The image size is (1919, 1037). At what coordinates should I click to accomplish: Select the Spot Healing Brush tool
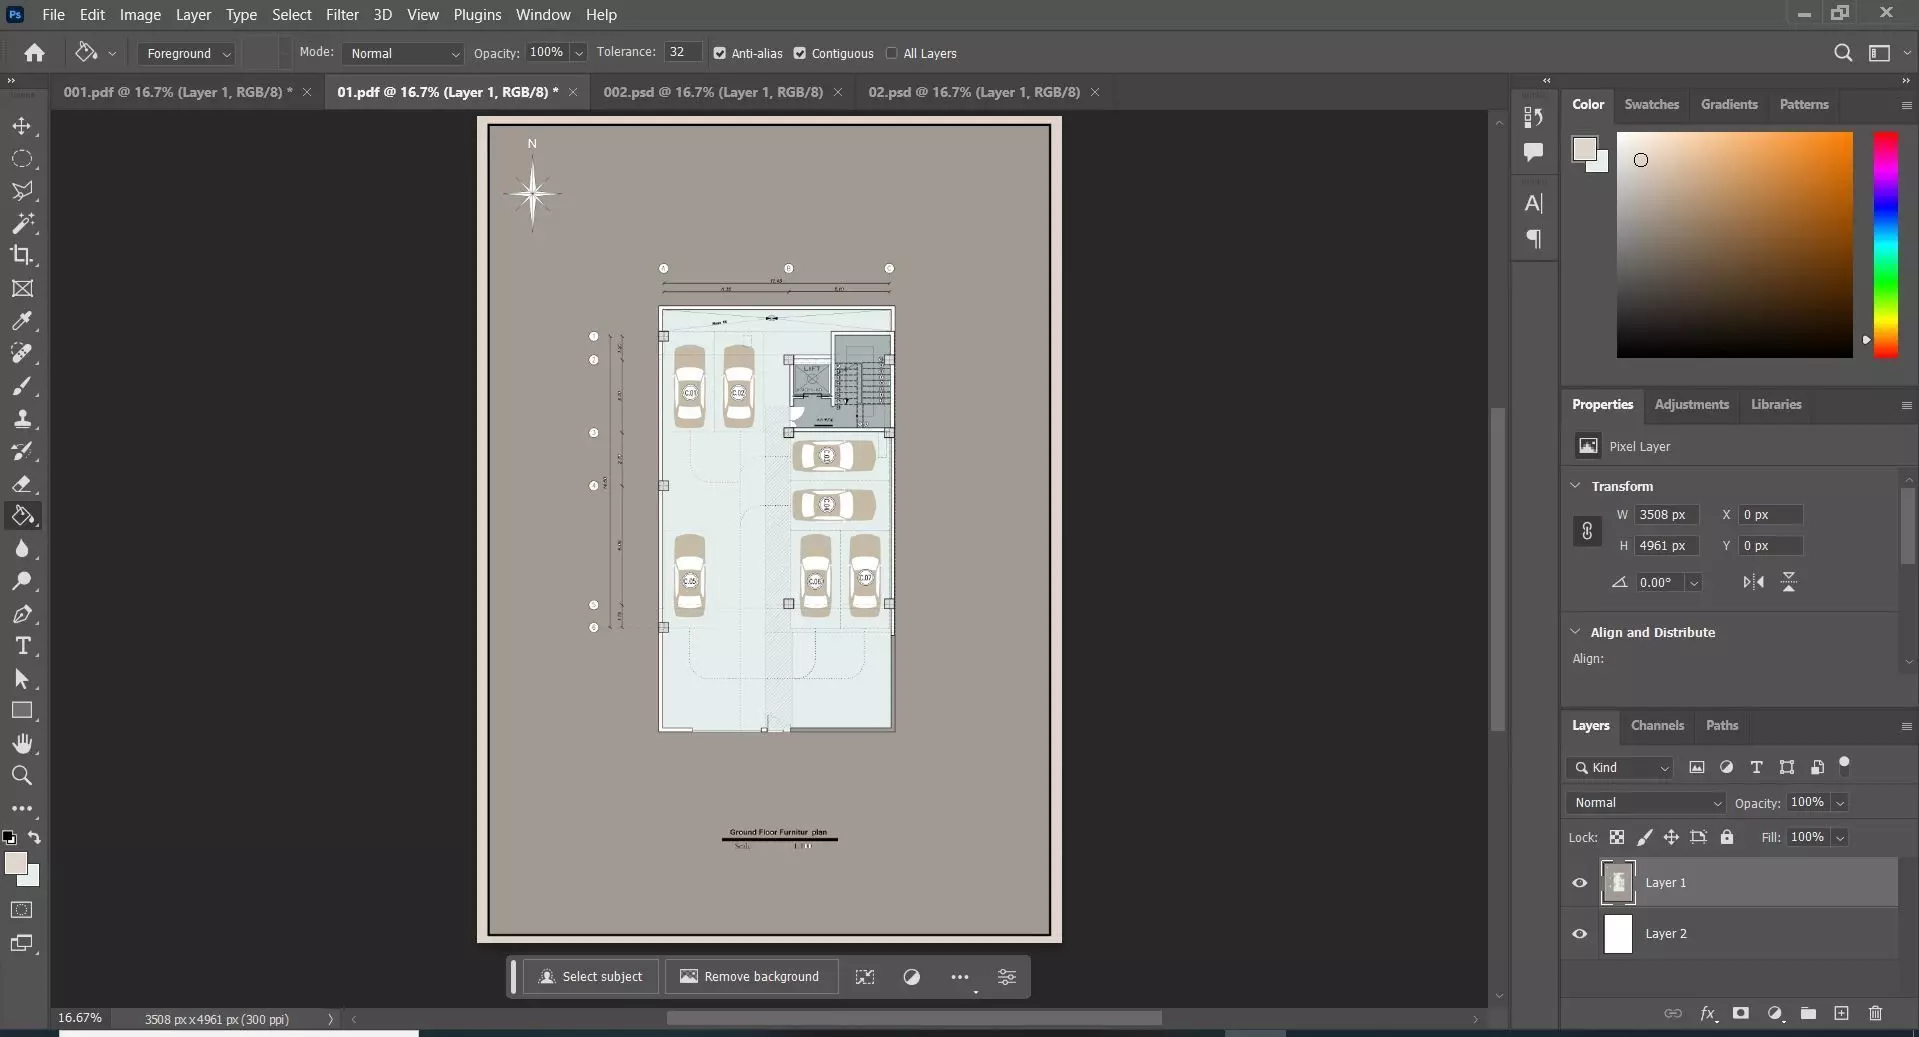22,353
